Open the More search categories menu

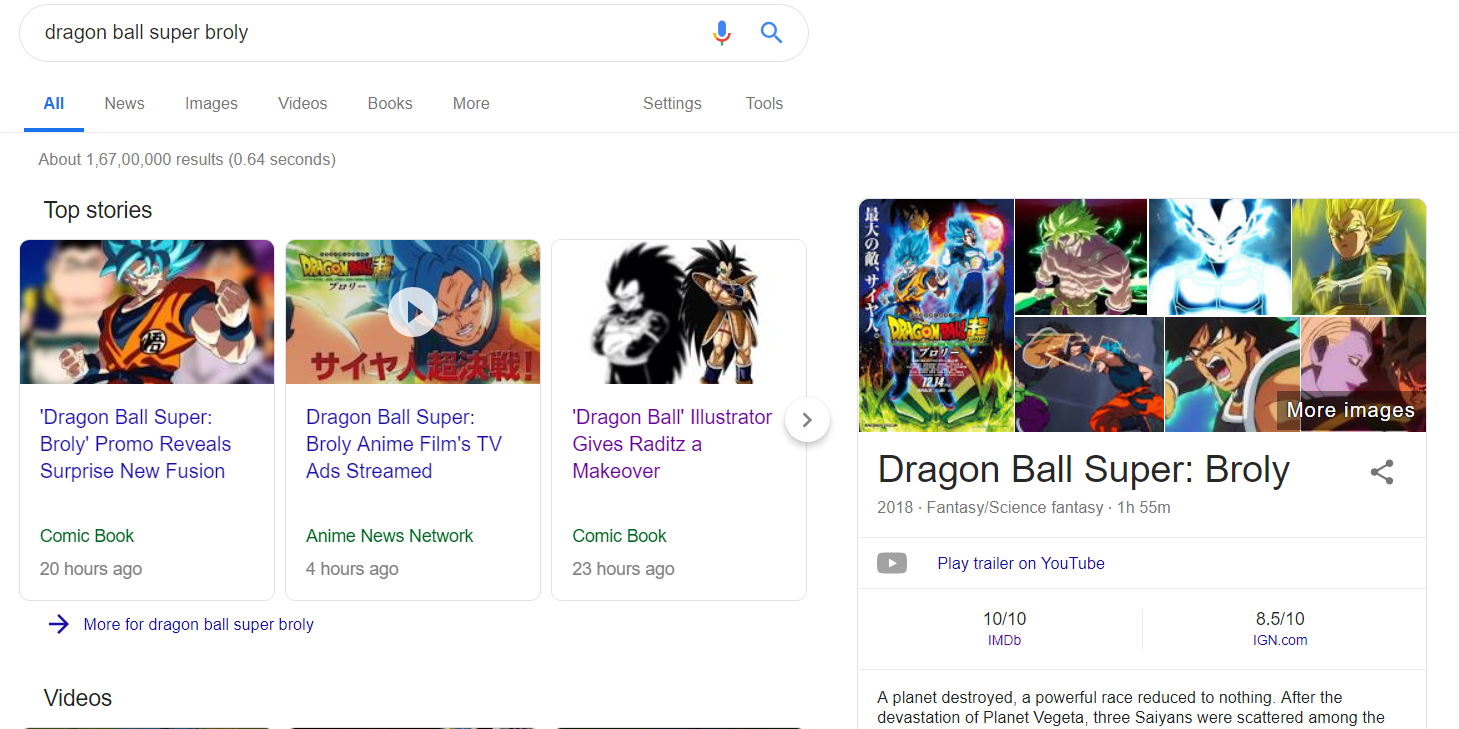[x=471, y=103]
